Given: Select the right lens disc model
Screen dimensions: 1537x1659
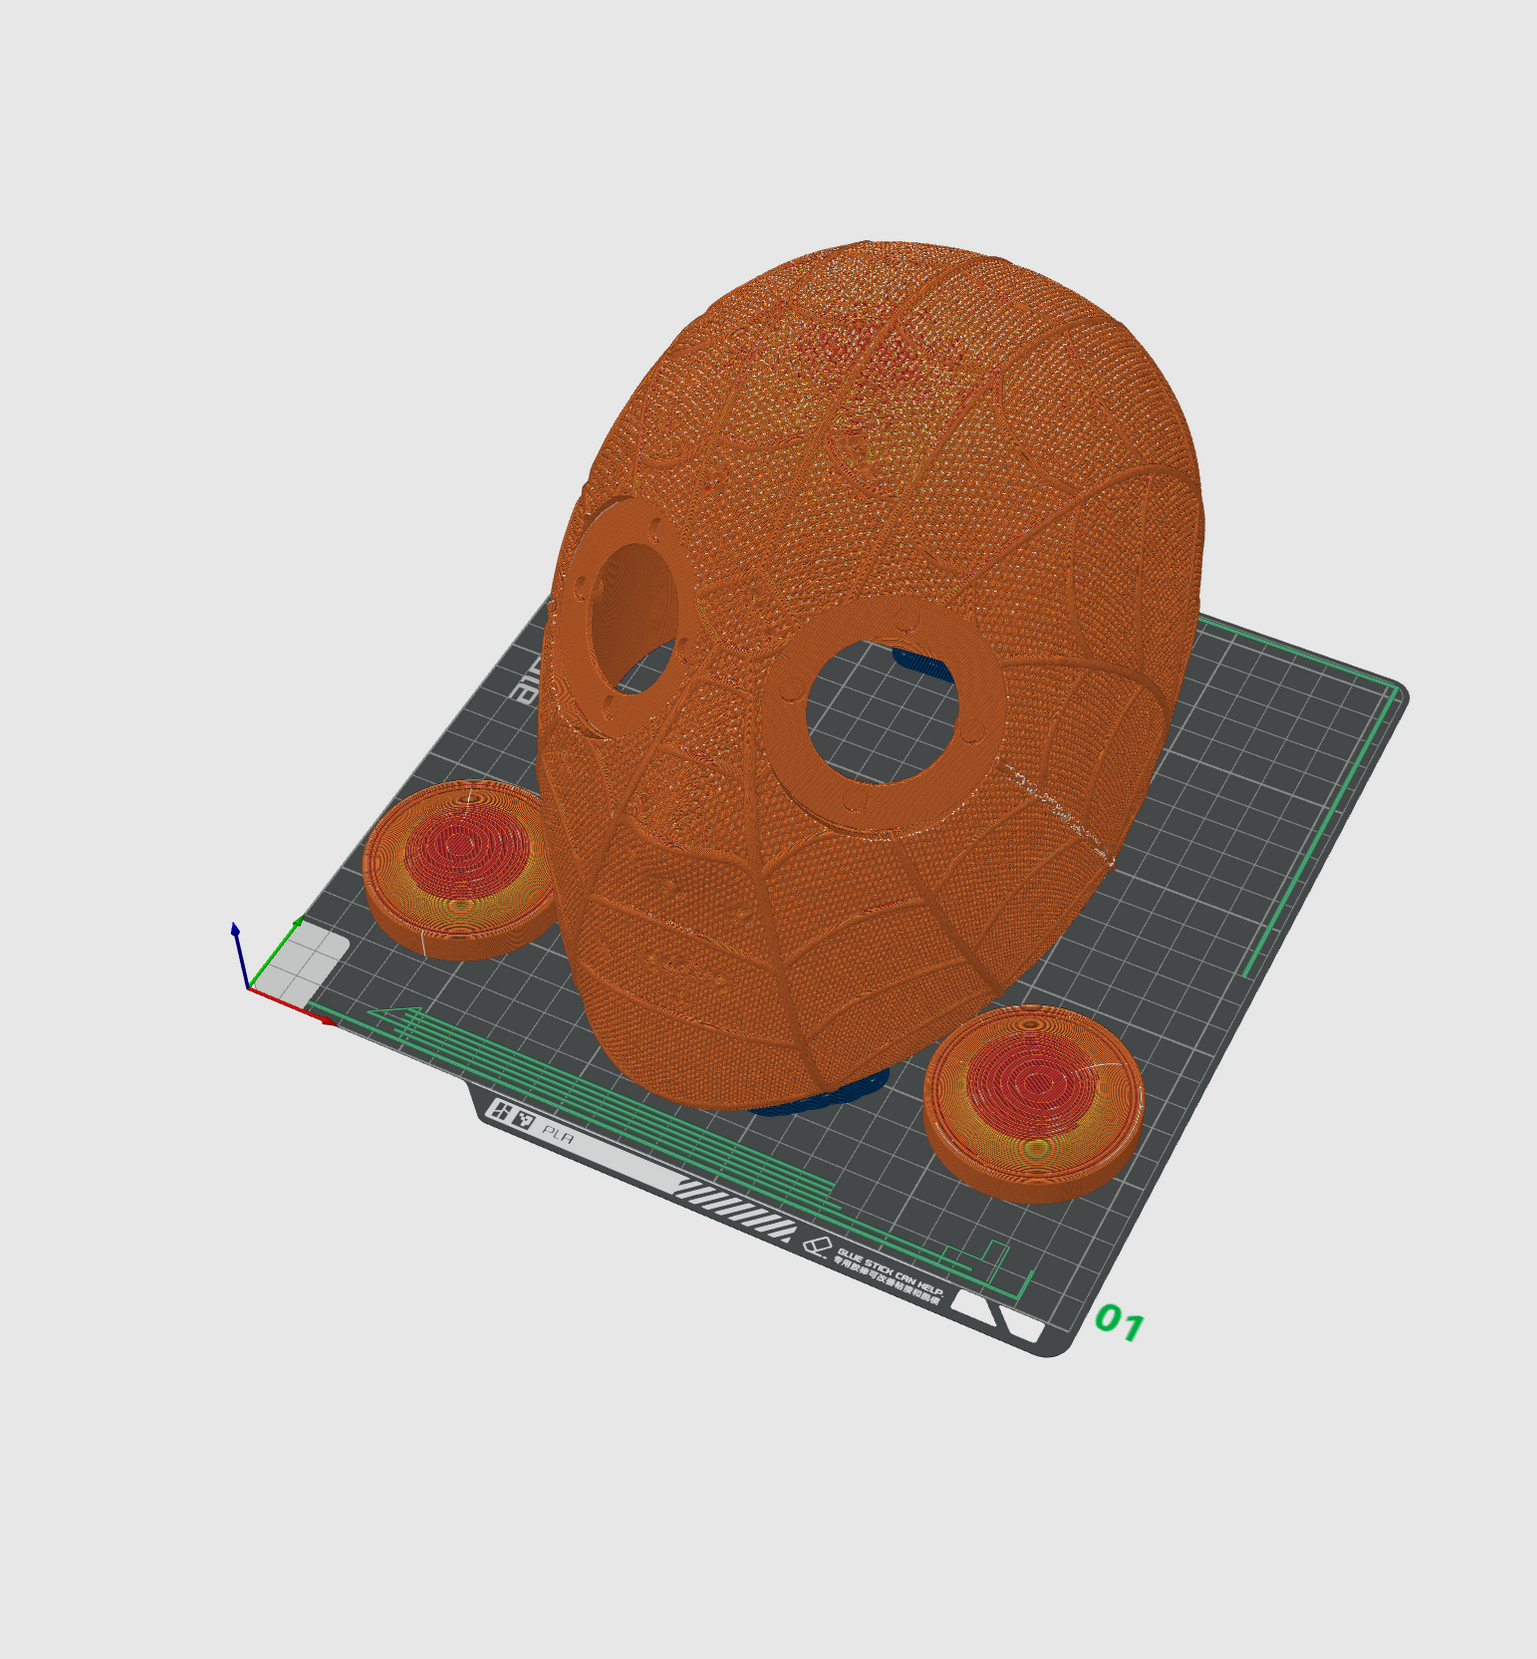Looking at the screenshot, I should pyautogui.click(x=1034, y=1102).
